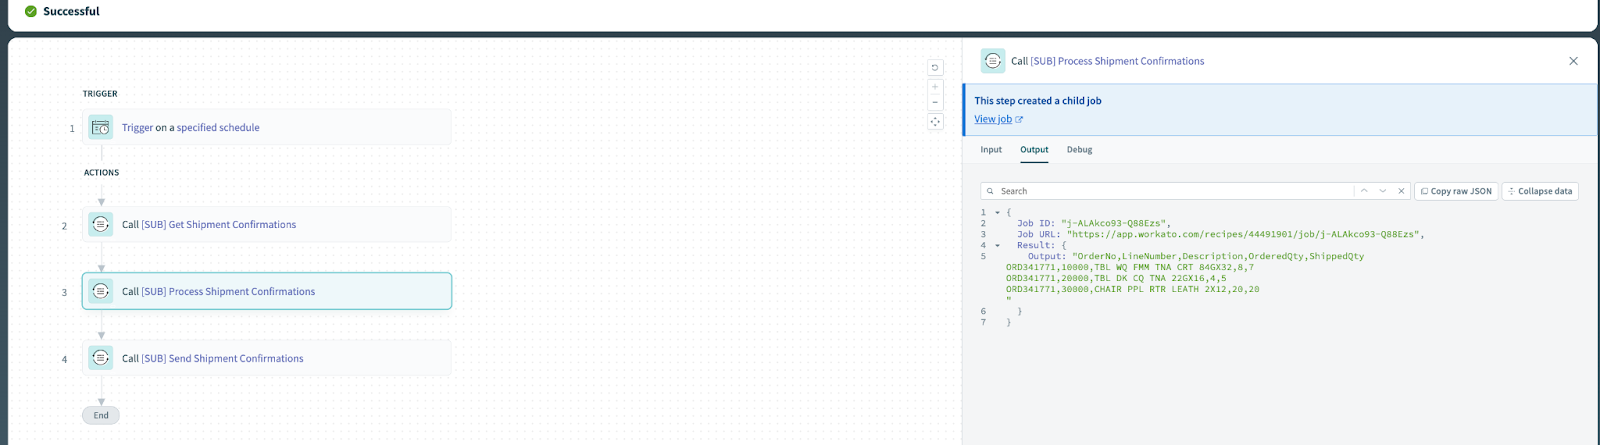Image resolution: width=1600 pixels, height=445 pixels.
Task: Select the Output tab
Action: pos(1034,150)
